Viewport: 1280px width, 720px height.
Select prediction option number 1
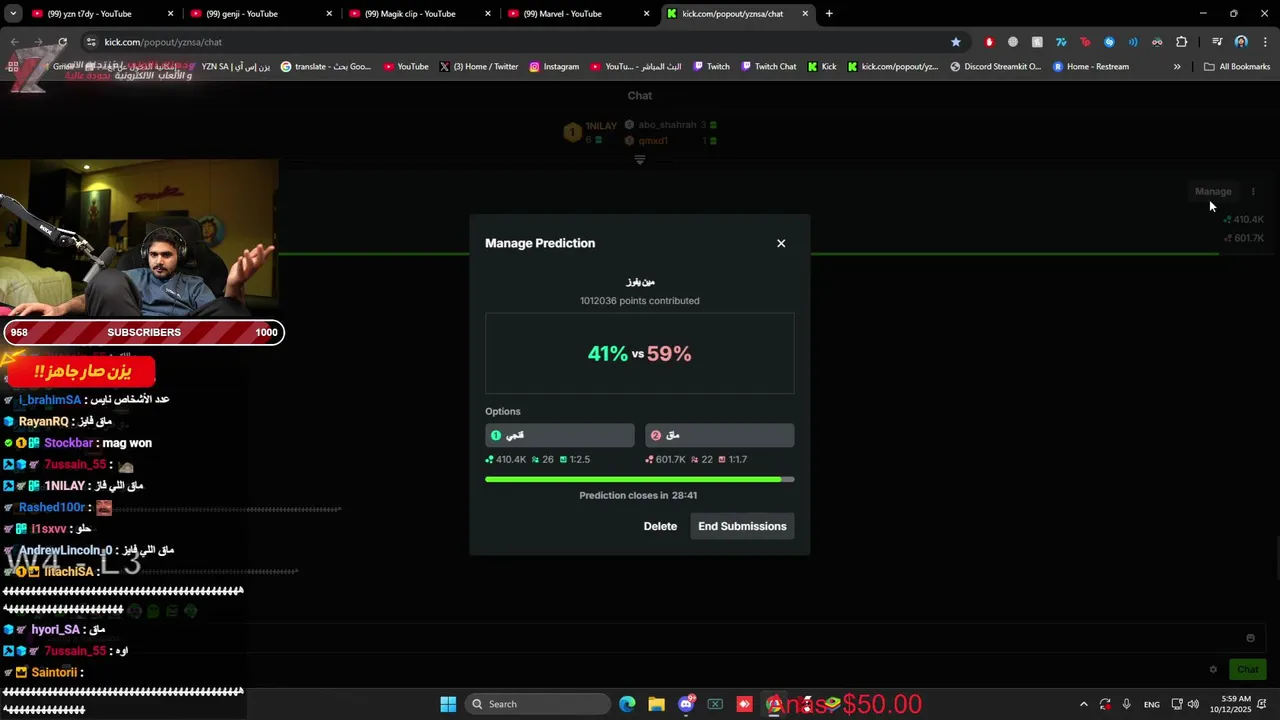click(x=560, y=435)
